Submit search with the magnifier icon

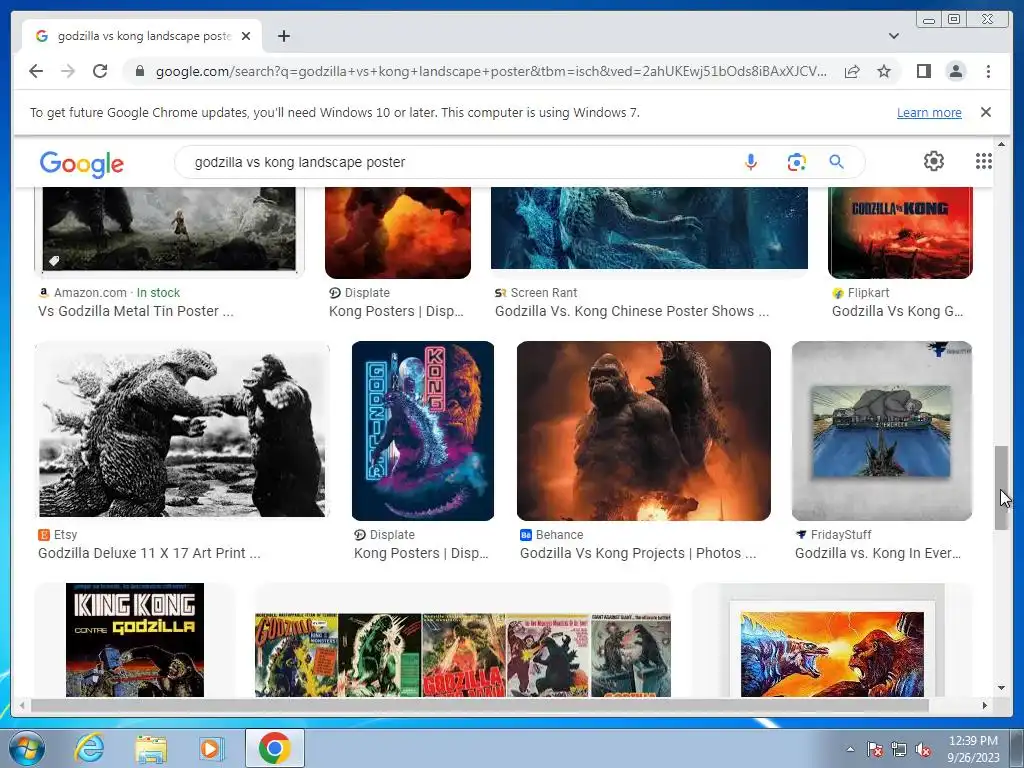pyautogui.click(x=836, y=162)
